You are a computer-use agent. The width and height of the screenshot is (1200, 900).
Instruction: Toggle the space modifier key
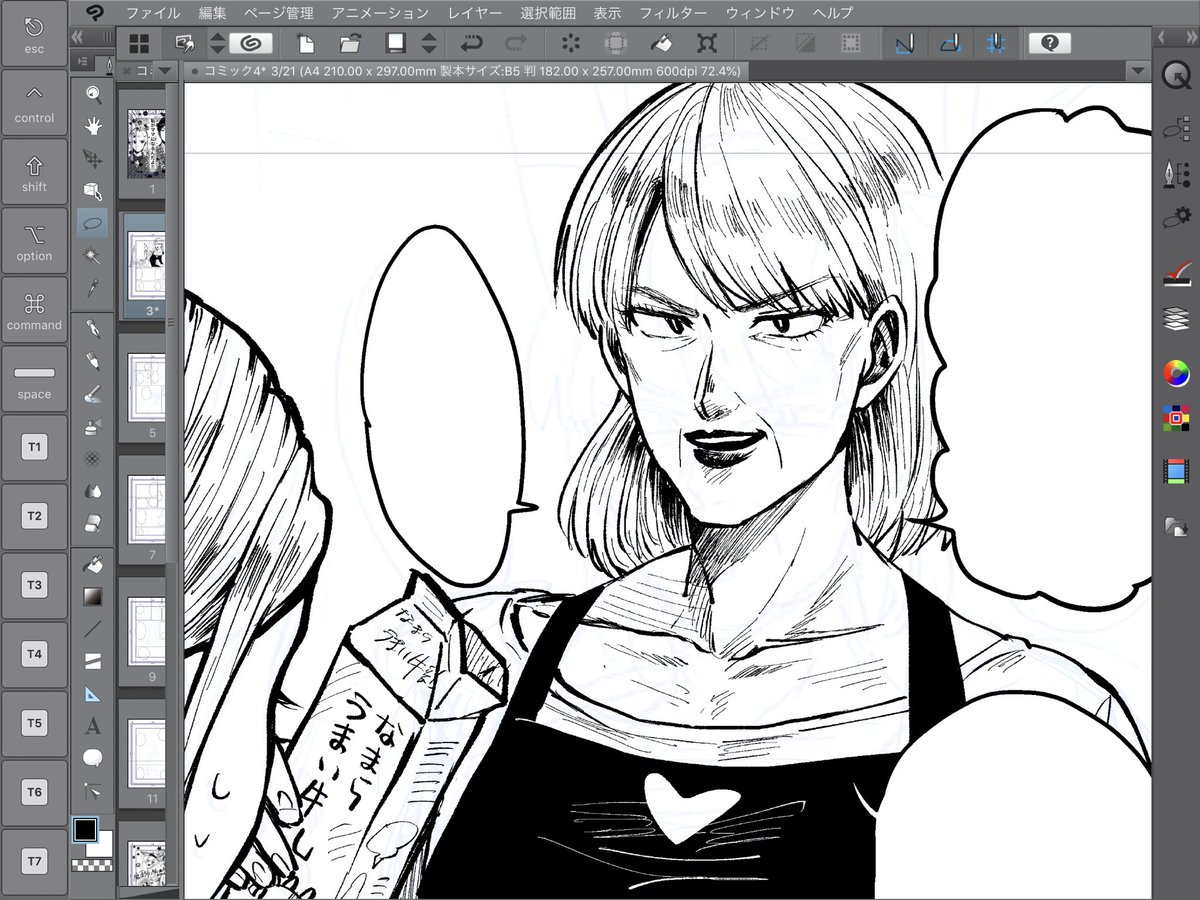[34, 379]
